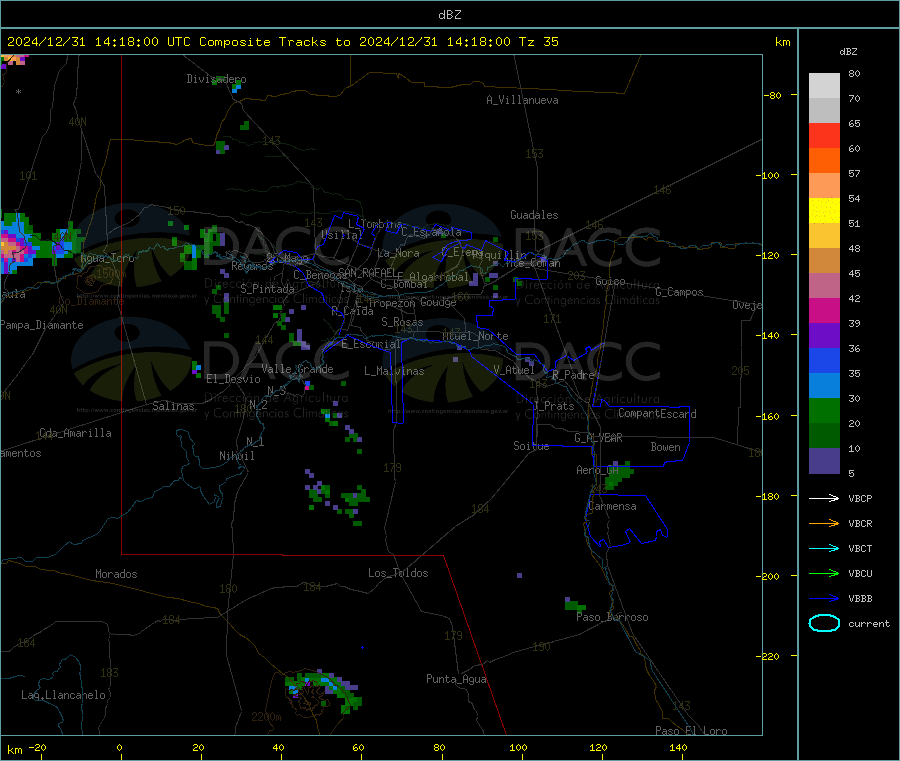
Task: Click the 'Paso_El_Loro' map label
Action: click(x=691, y=731)
